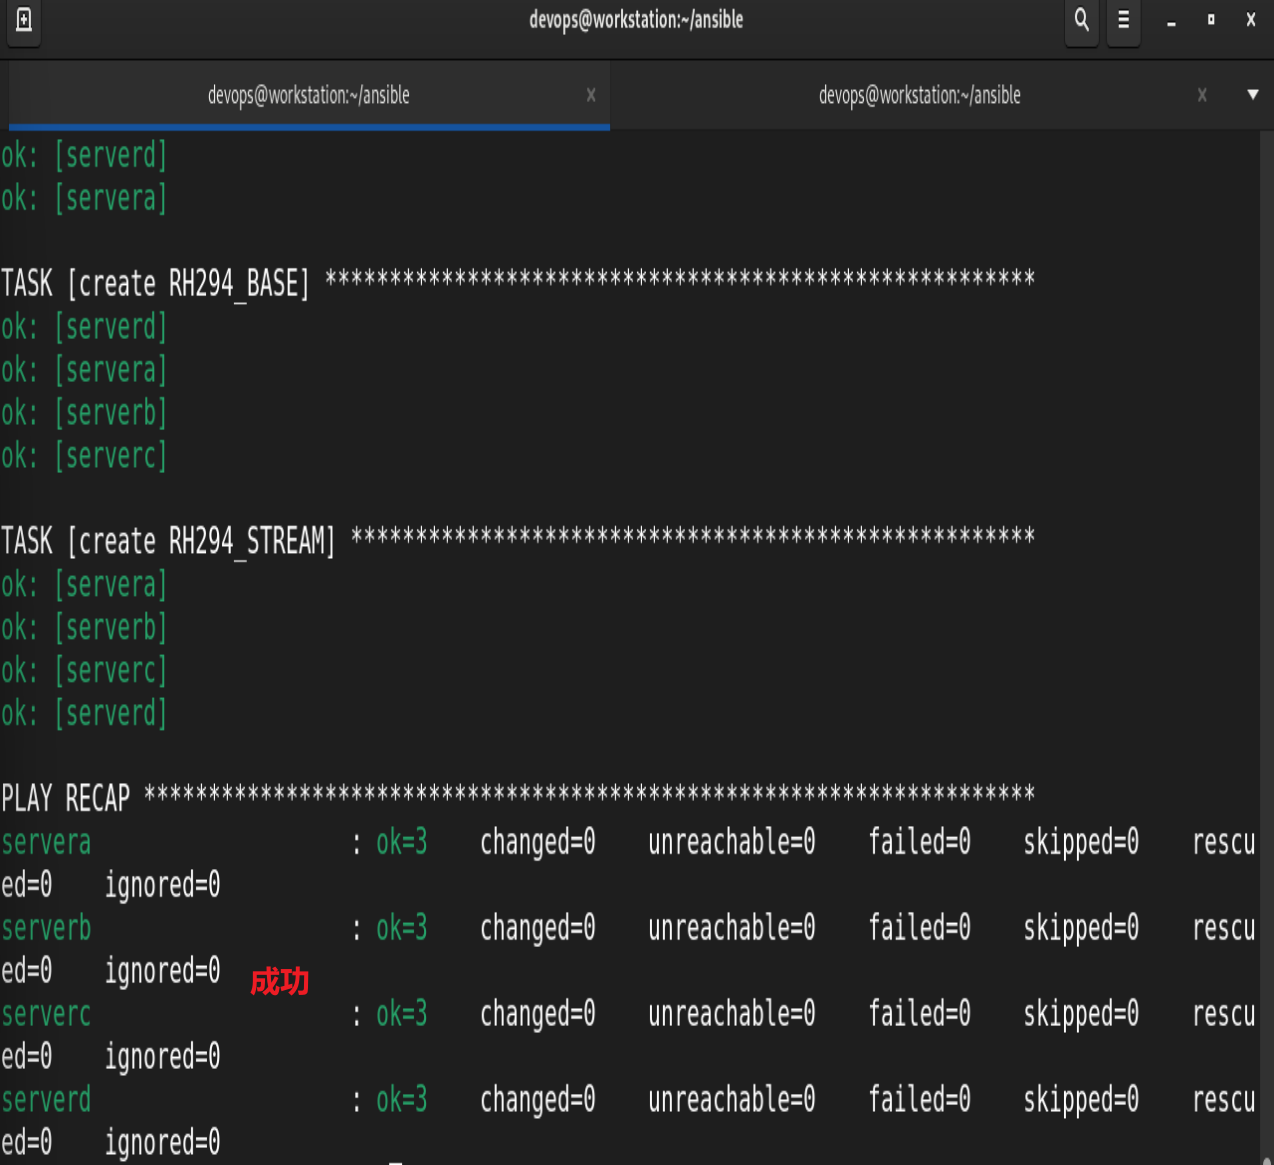Click the 'TASK [create RH294_STREAM]' line
Screen dimensions: 1274x1165
[x=517, y=541]
